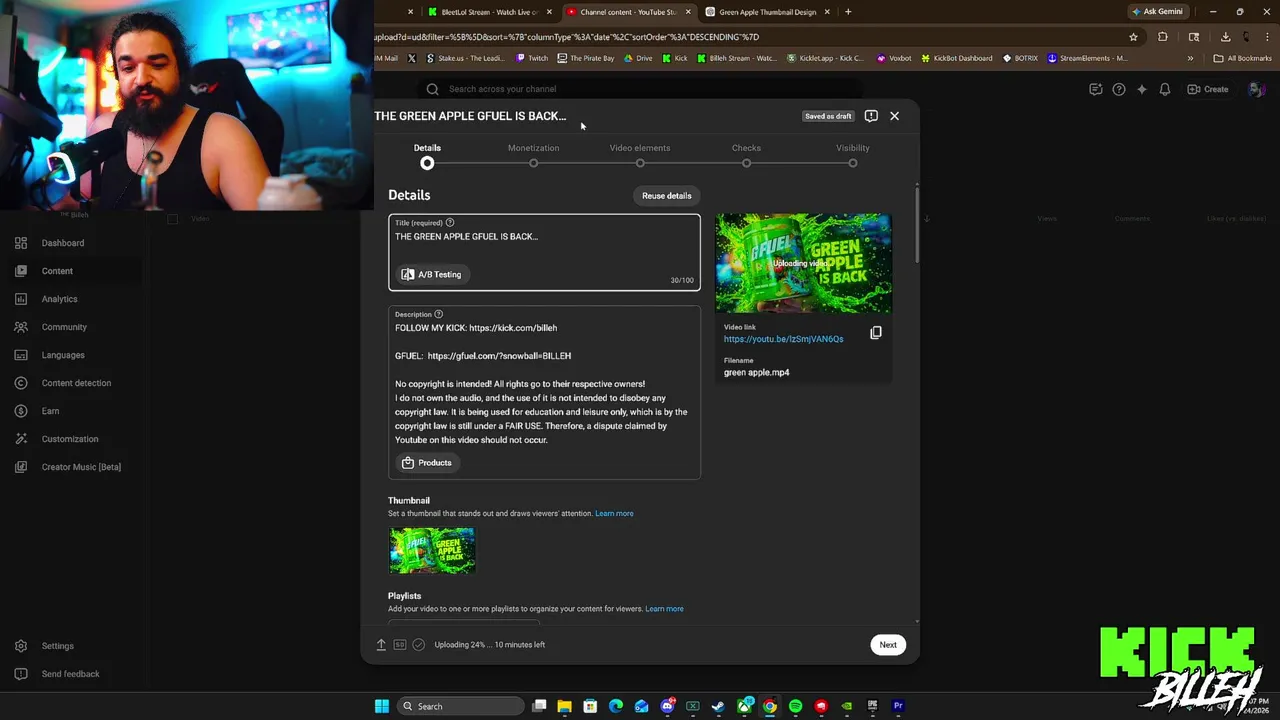Image resolution: width=1280 pixels, height=720 pixels.
Task: Close the video upload dialog
Action: (894, 116)
